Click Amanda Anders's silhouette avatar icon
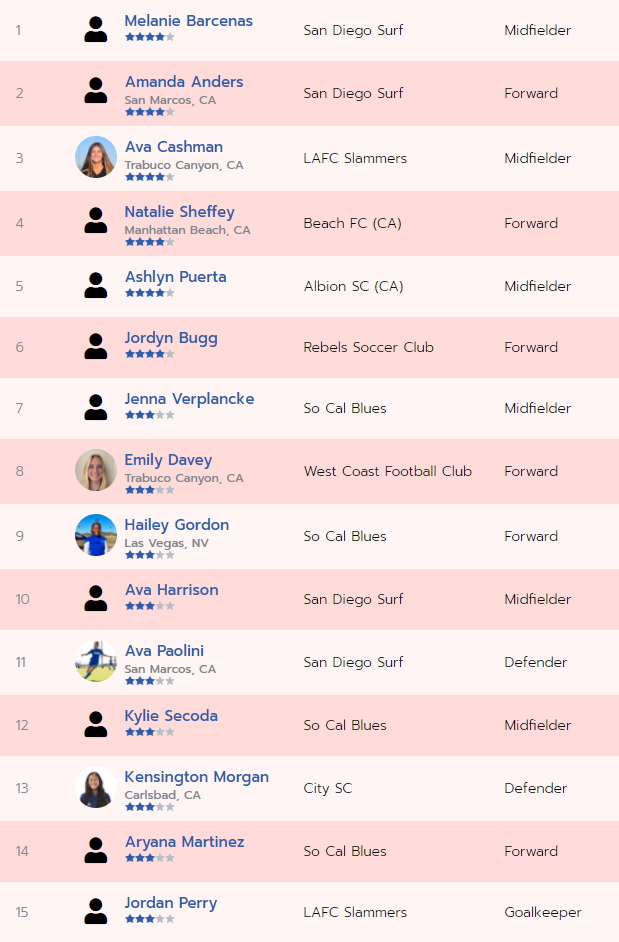Image resolution: width=619 pixels, height=942 pixels. click(96, 92)
